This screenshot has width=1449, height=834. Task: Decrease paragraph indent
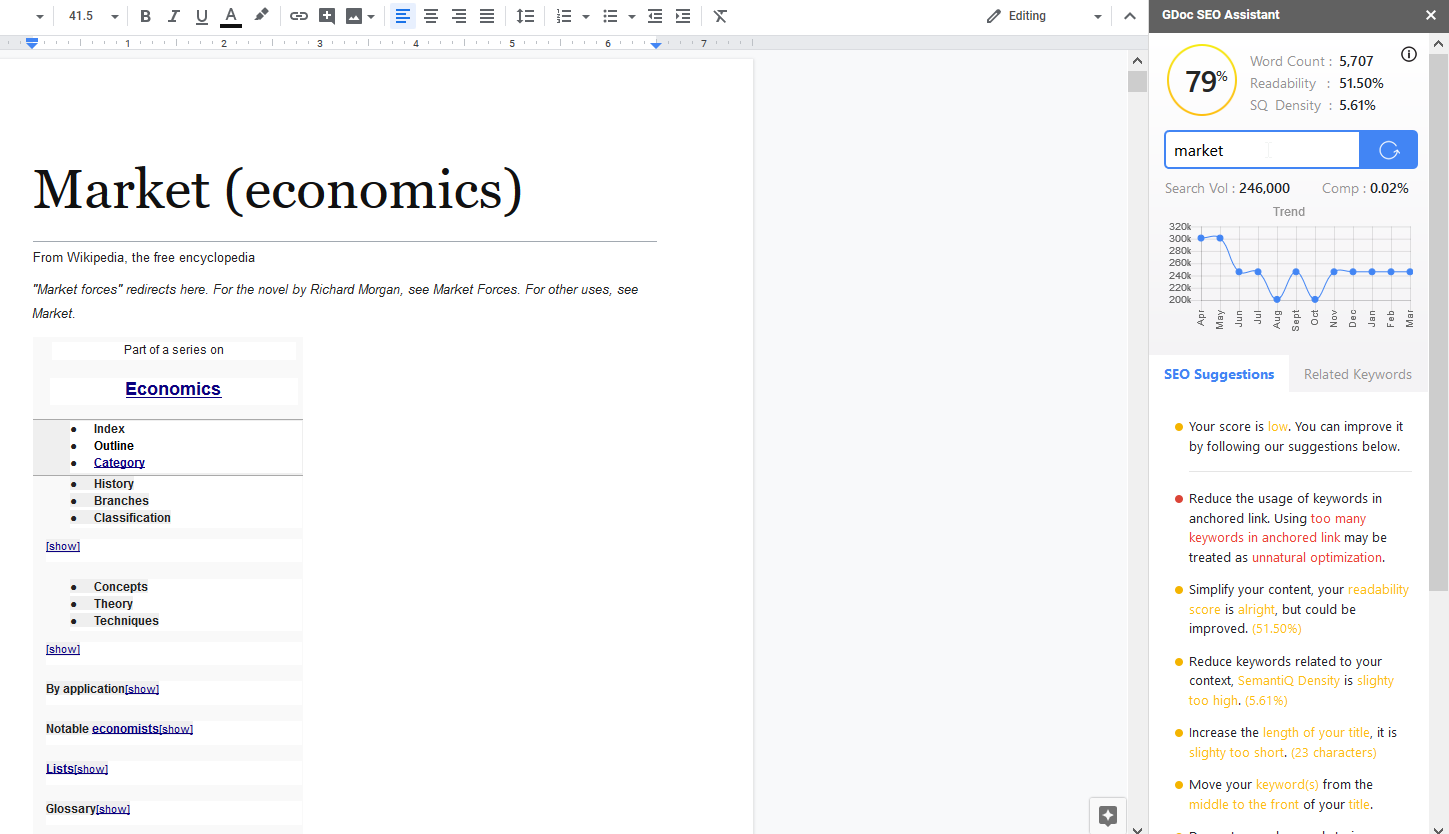click(655, 16)
